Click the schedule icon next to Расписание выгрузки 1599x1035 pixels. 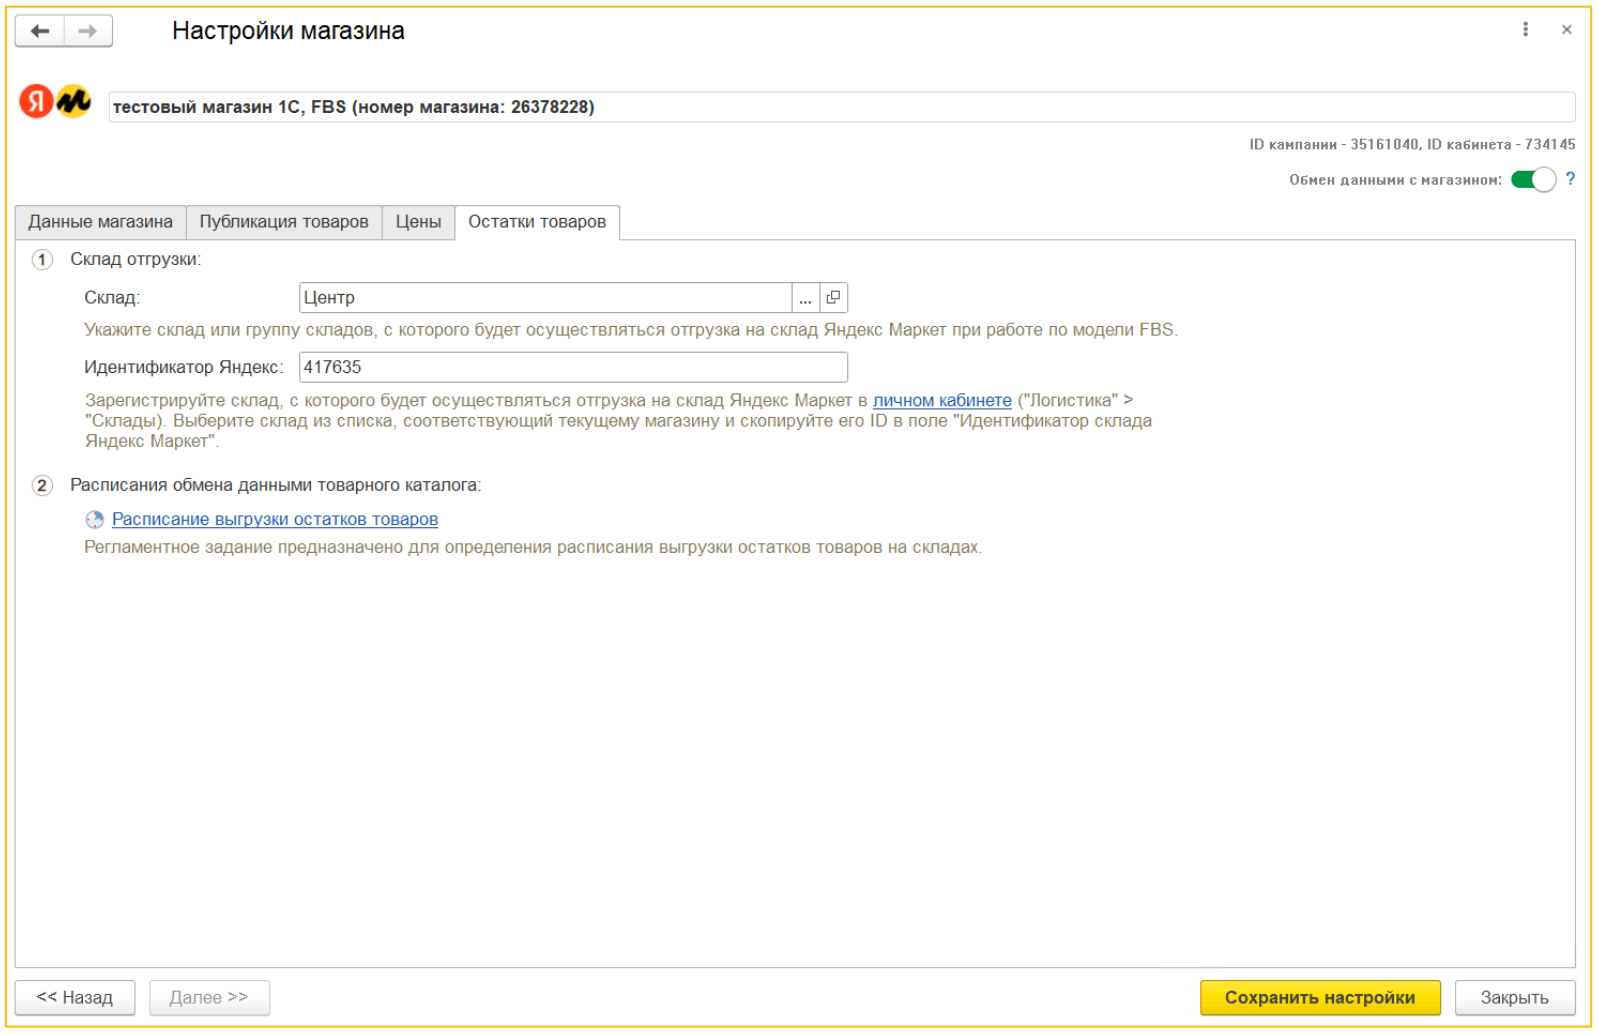pos(95,520)
